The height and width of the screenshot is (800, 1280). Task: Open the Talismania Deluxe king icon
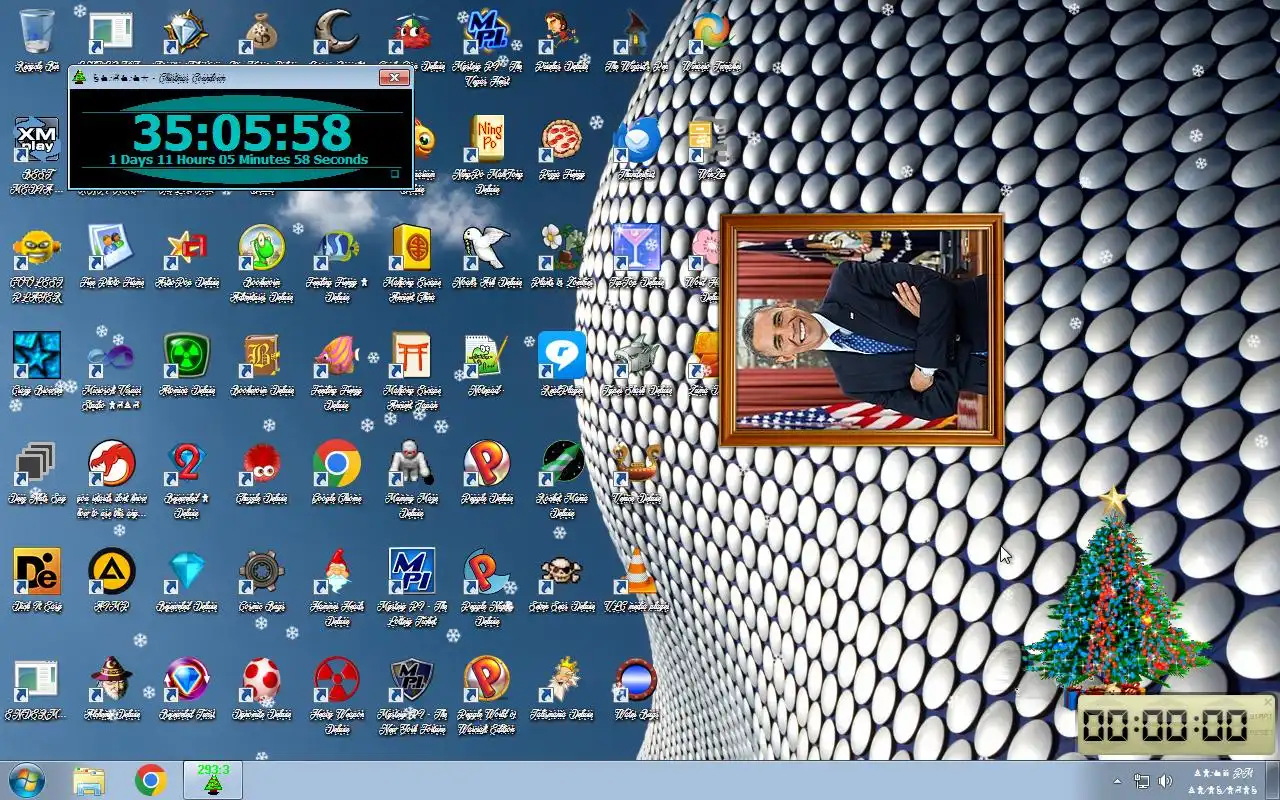pos(562,679)
